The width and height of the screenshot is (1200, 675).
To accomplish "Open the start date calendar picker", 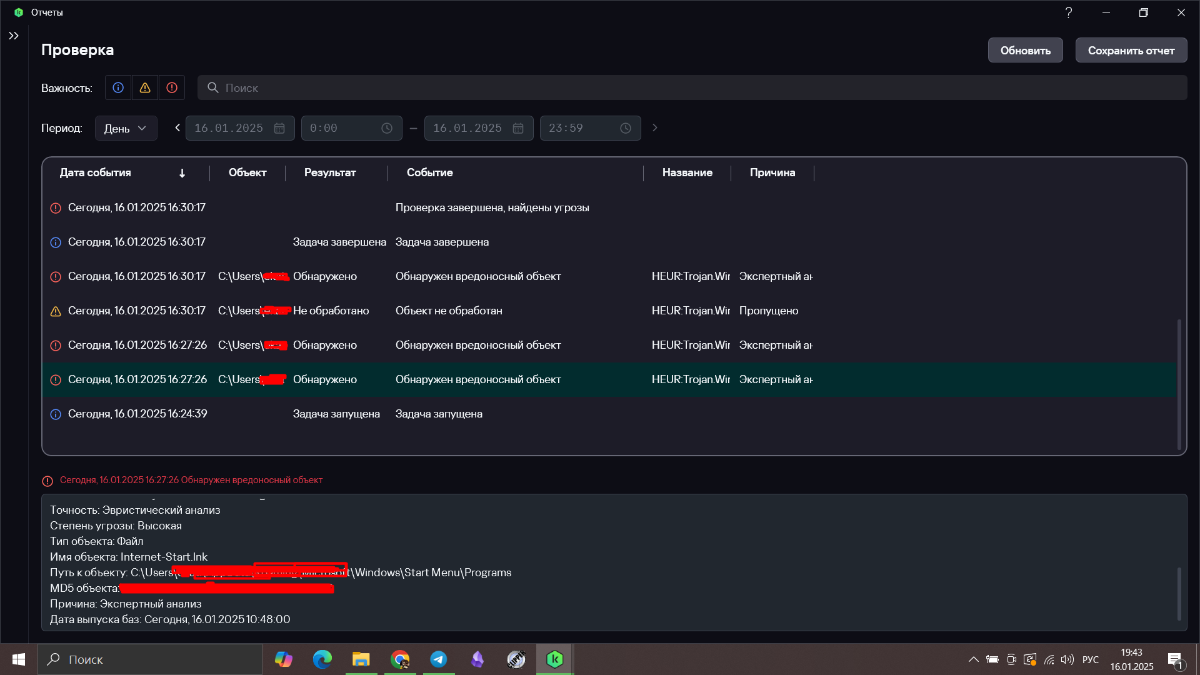I will click(x=279, y=128).
